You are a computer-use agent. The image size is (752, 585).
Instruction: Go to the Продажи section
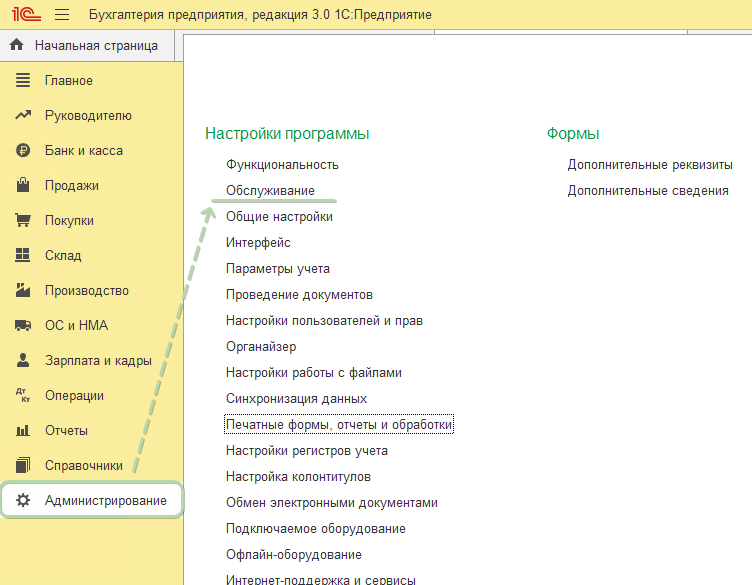click(x=91, y=185)
